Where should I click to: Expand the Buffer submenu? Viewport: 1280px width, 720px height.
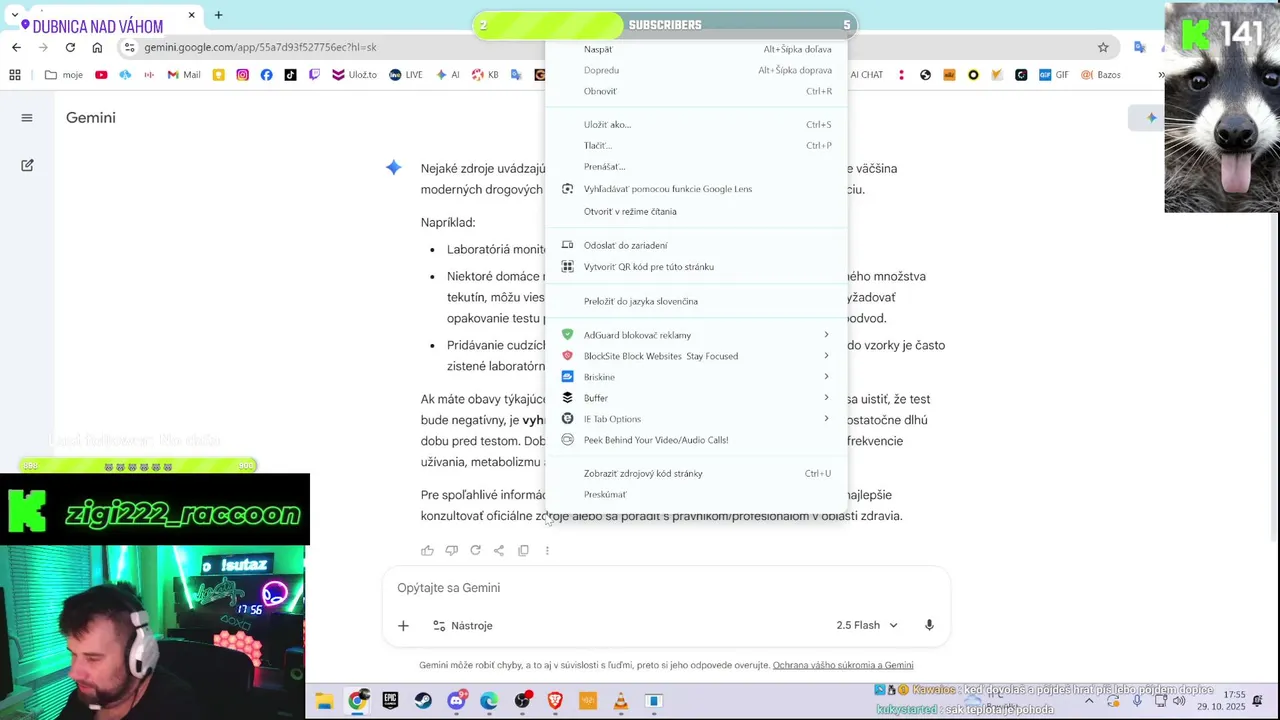pyautogui.click(x=697, y=398)
